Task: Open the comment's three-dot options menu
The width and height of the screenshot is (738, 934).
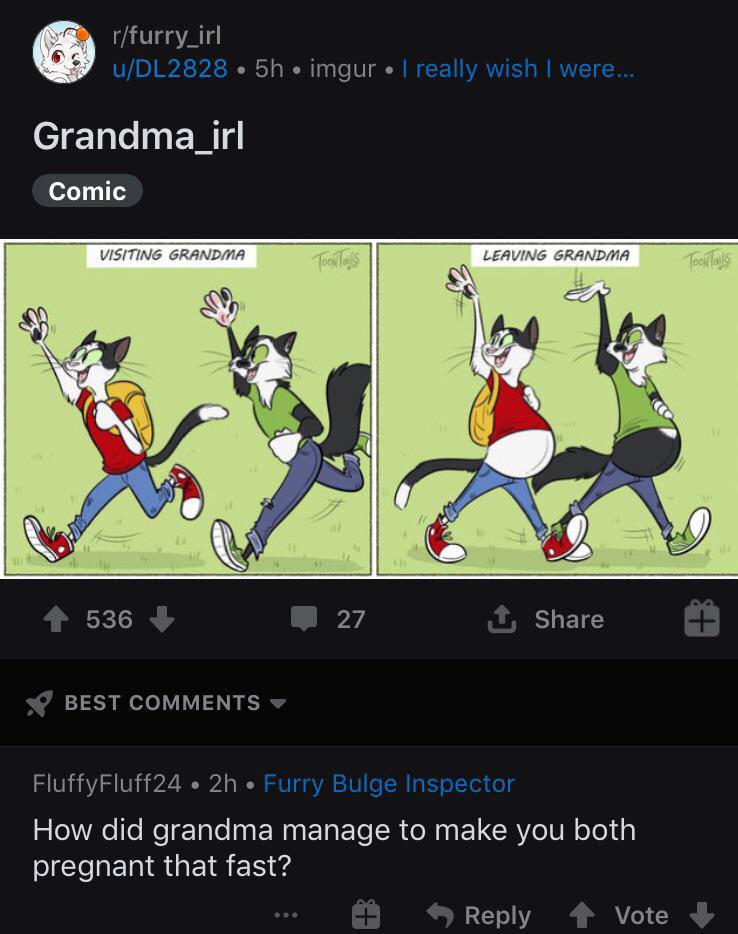Action: 286,915
